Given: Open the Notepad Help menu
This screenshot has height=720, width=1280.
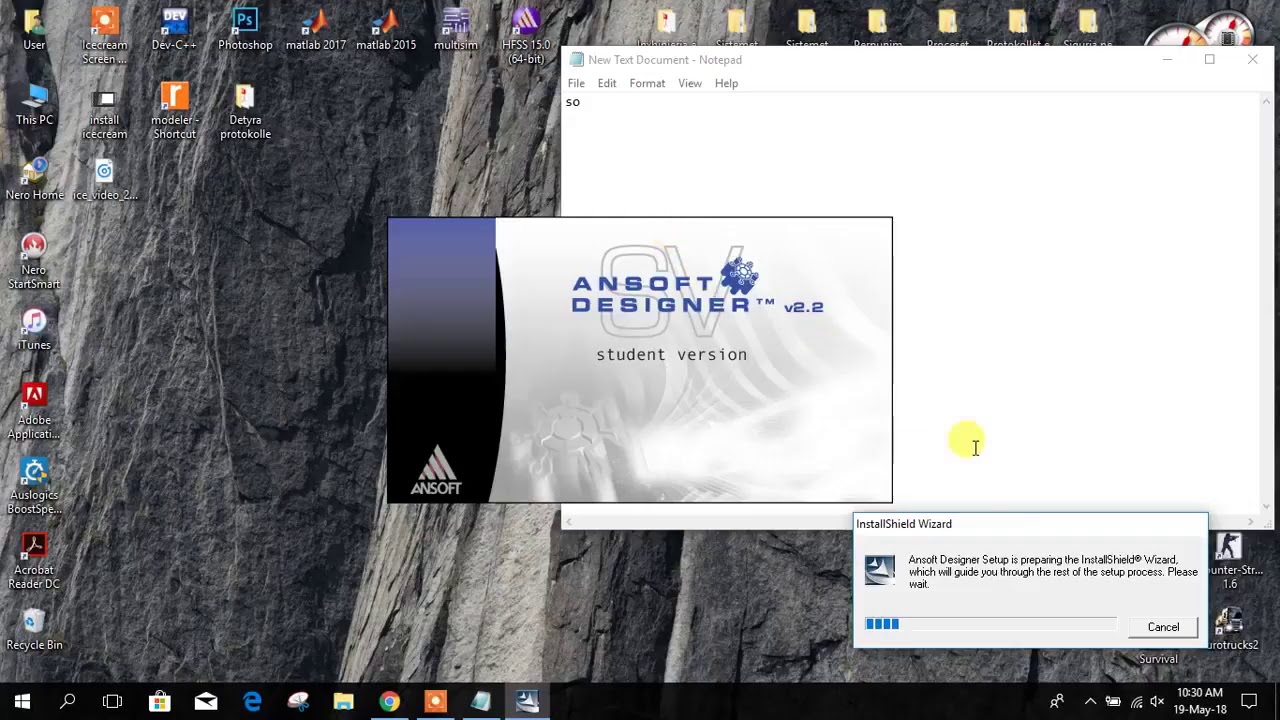Looking at the screenshot, I should pos(726,83).
